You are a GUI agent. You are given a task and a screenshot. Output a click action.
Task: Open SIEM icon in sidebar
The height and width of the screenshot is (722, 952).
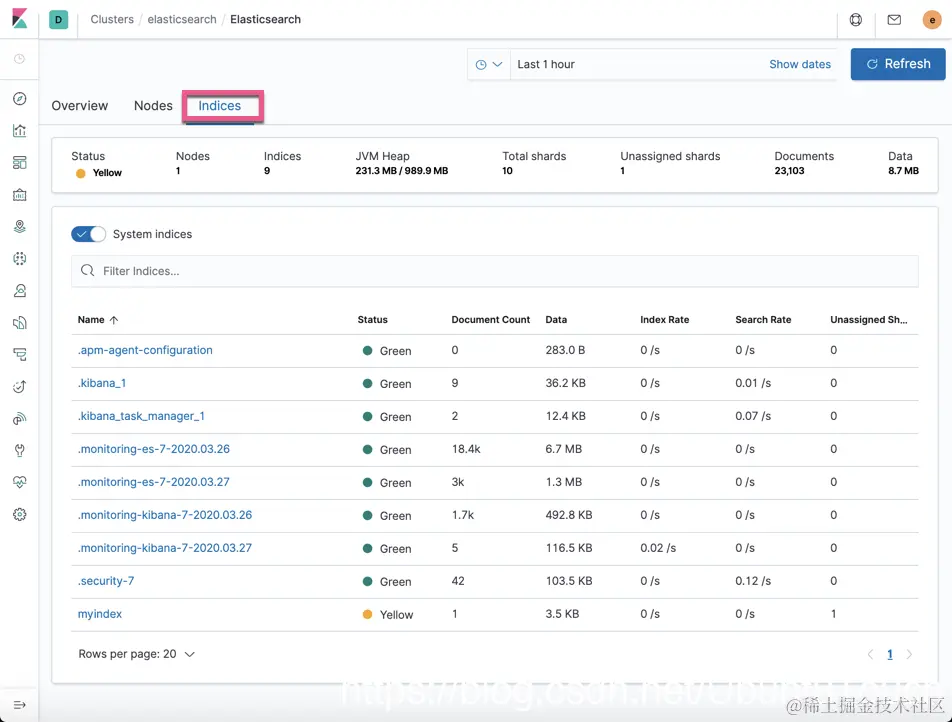point(19,418)
